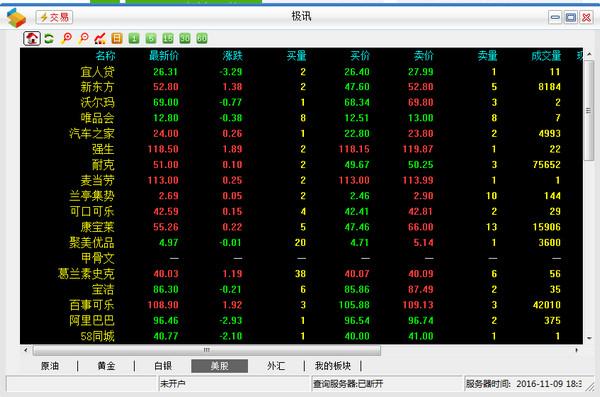Select the 康宝莱 stock row
Viewport: 600px width, 397px height.
[x=301, y=227]
